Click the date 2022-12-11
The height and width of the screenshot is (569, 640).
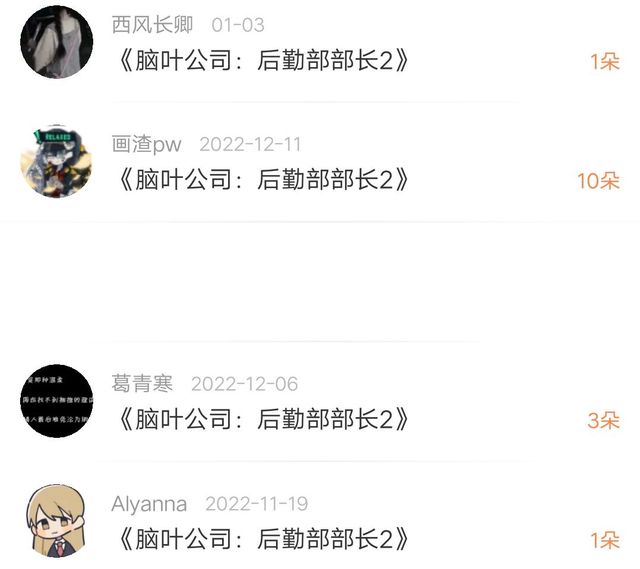(250, 144)
